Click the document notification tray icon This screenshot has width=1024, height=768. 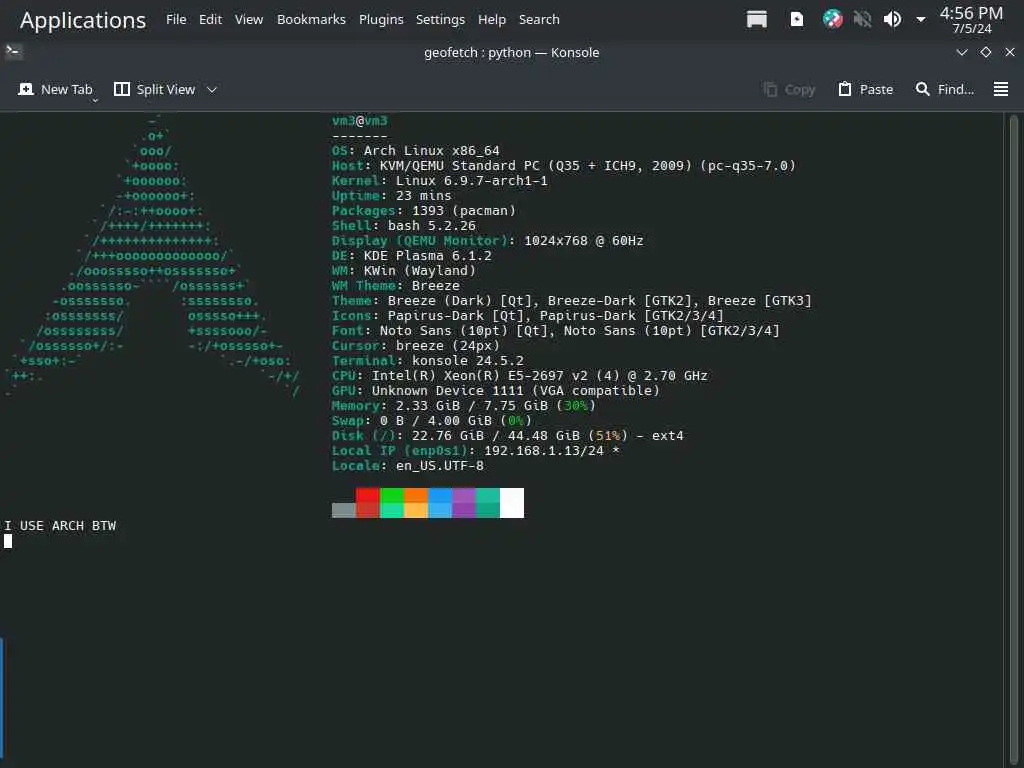pyautogui.click(x=797, y=19)
